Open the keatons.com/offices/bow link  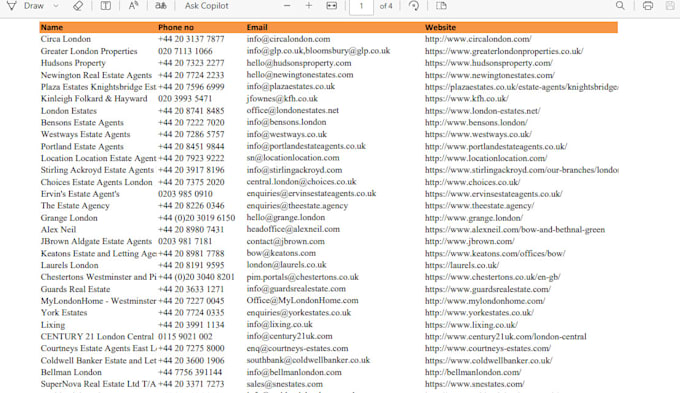[495, 253]
